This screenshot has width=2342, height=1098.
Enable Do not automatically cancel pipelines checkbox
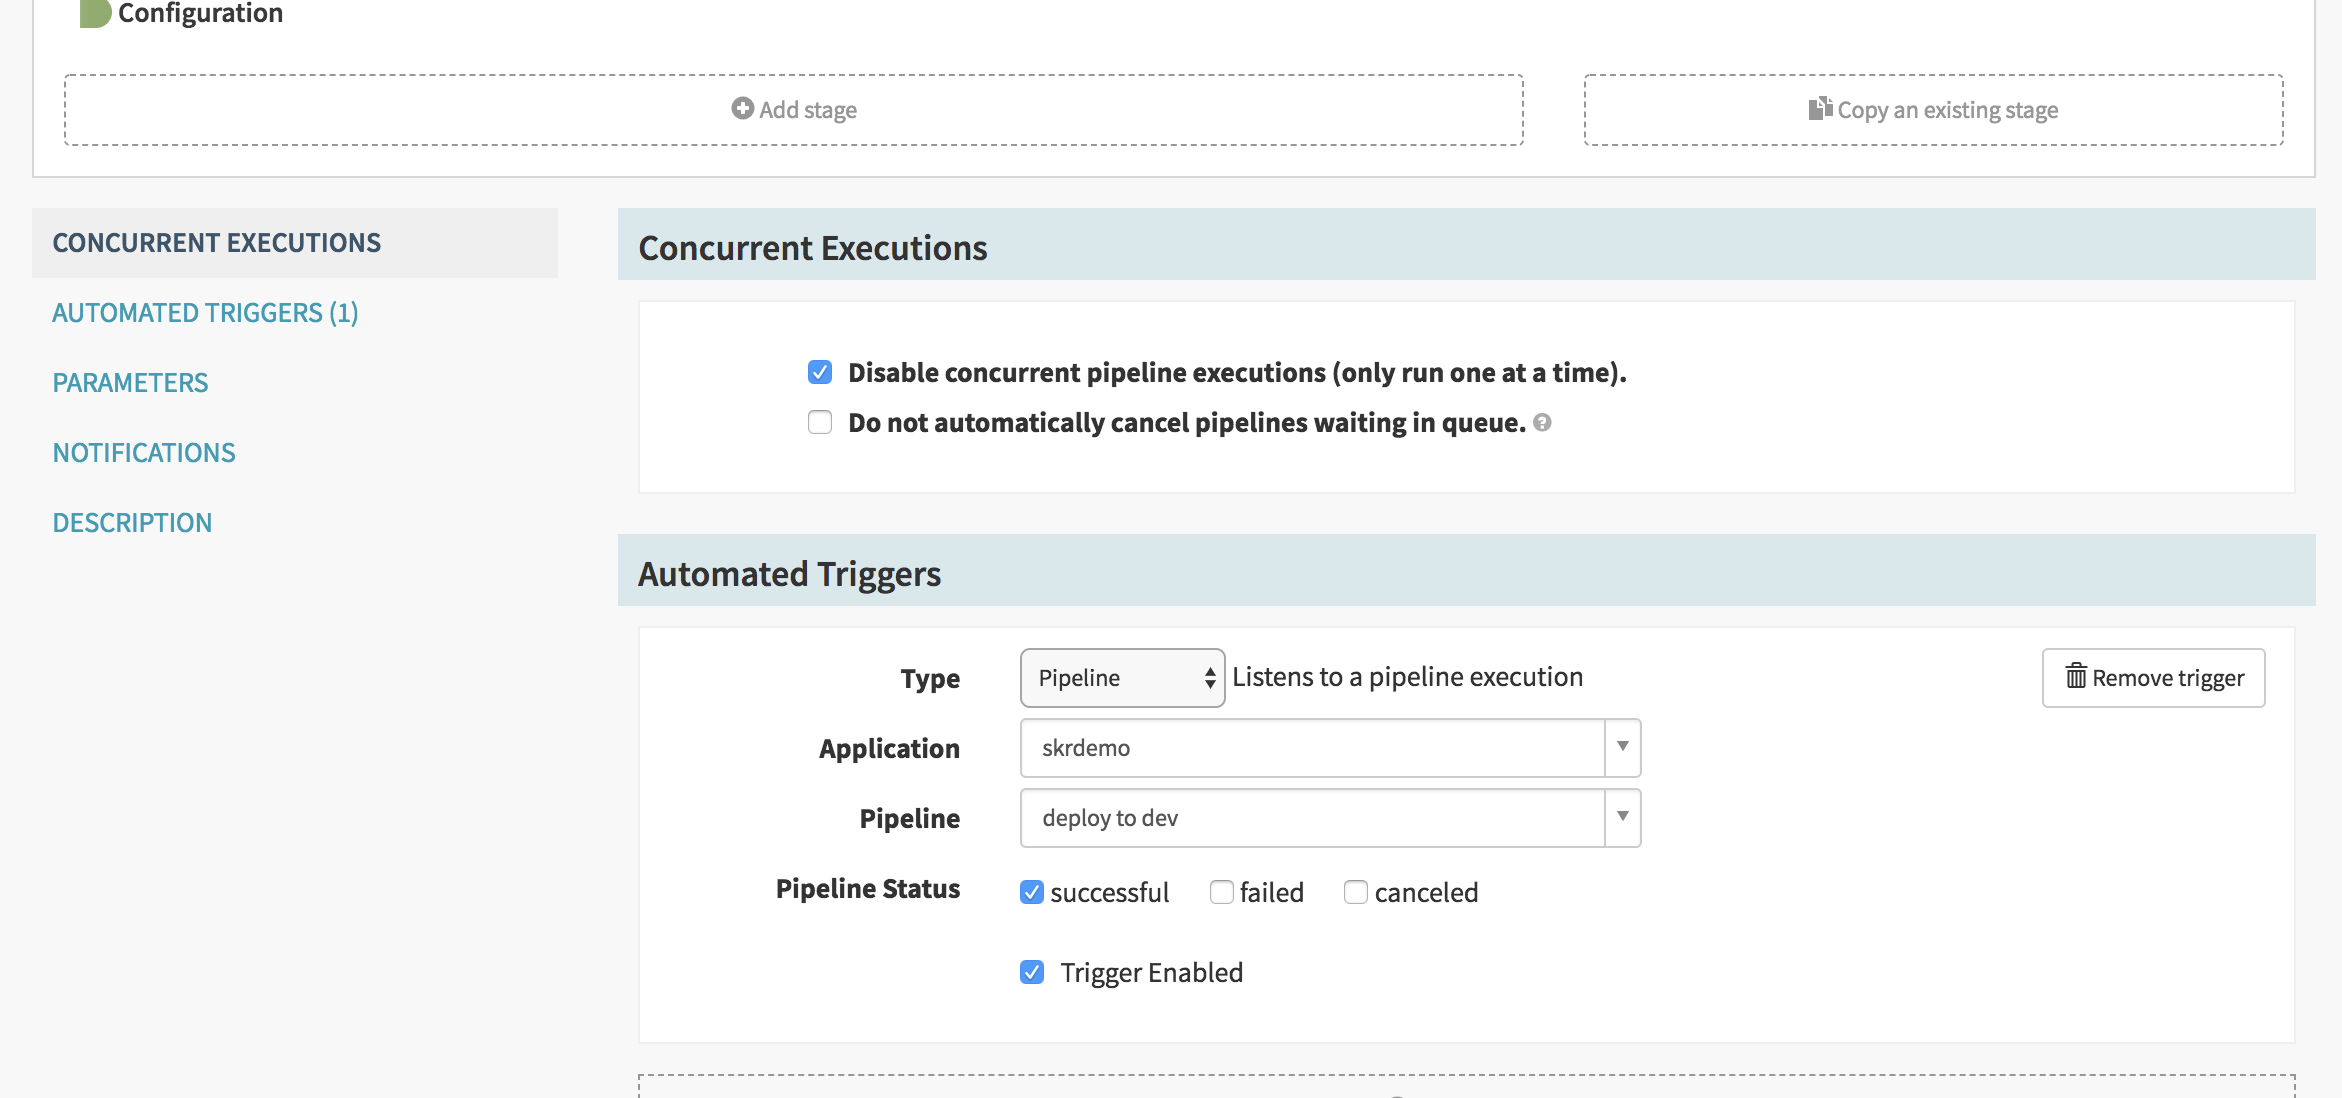820,423
